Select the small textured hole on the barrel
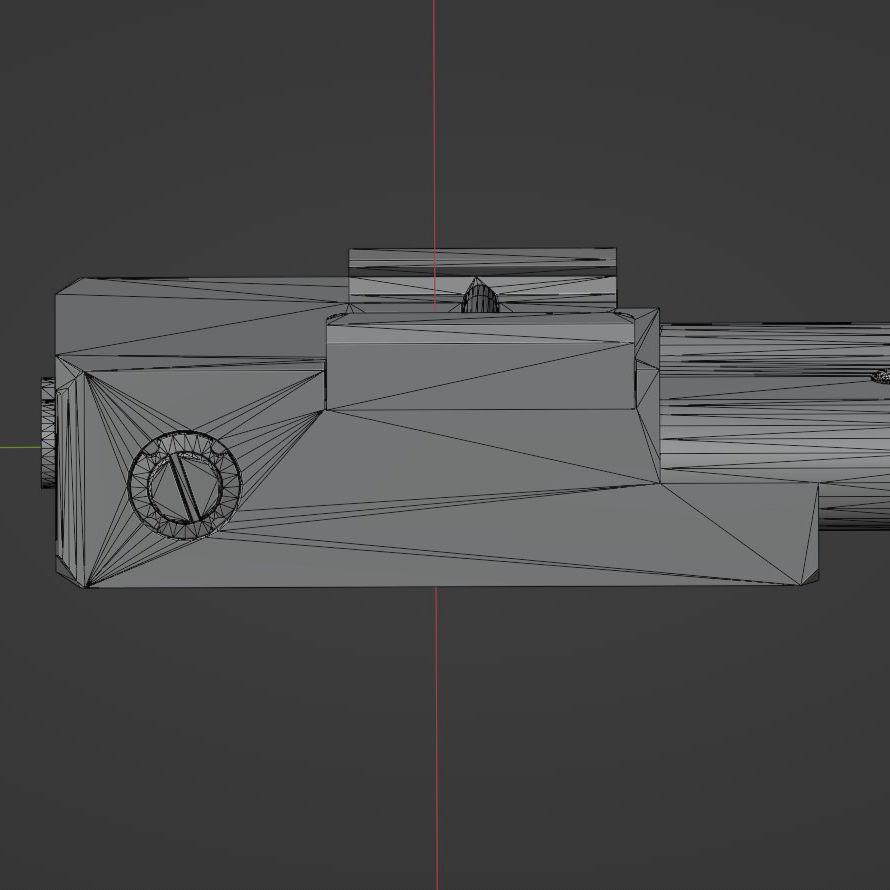This screenshot has width=890, height=890. tap(881, 376)
